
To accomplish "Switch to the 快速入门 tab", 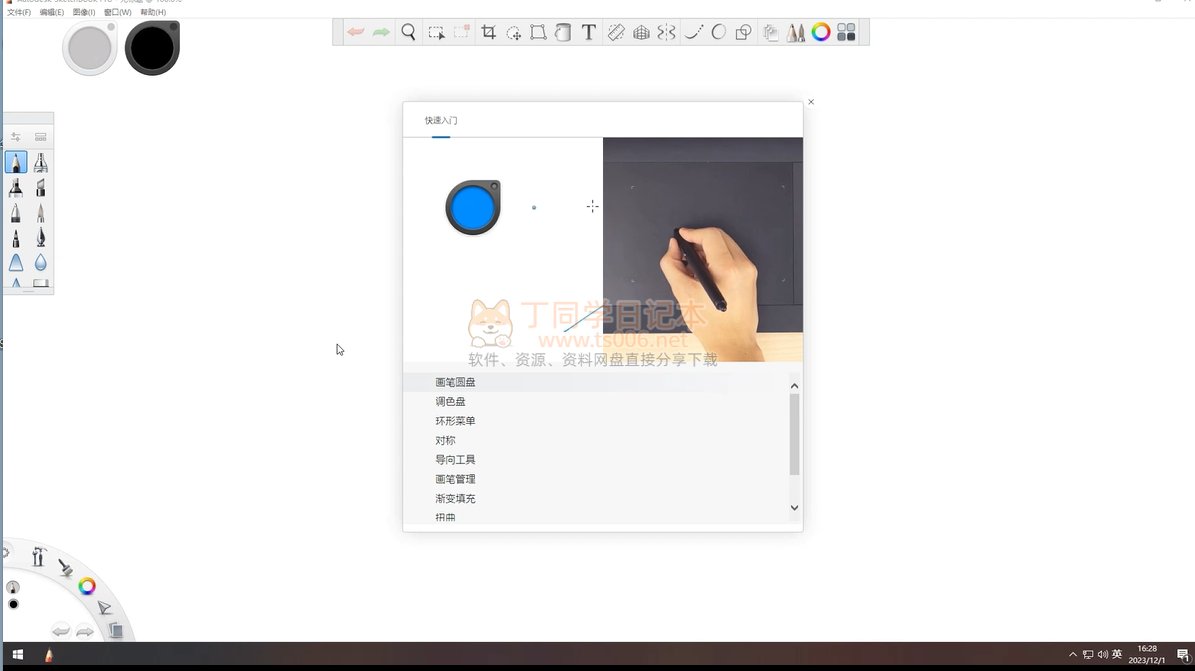I will (441, 120).
